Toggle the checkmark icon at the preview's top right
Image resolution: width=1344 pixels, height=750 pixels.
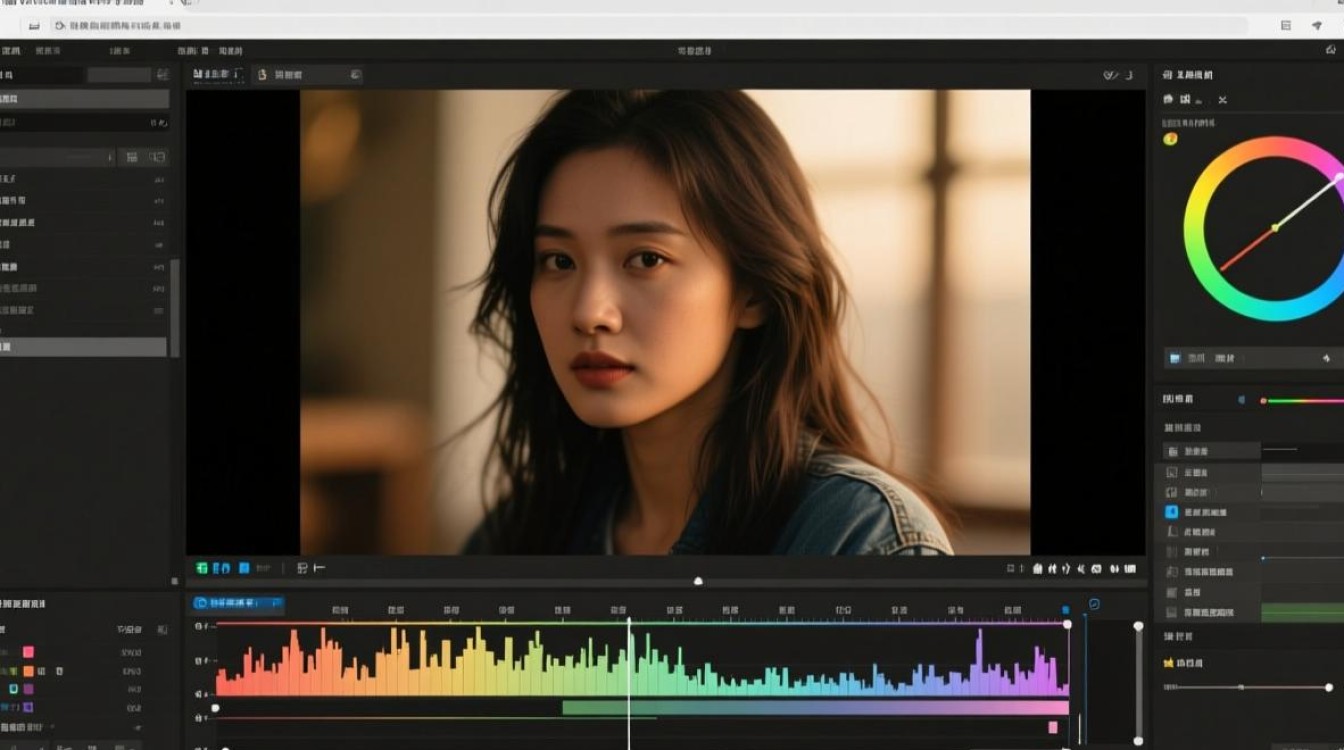click(1110, 75)
